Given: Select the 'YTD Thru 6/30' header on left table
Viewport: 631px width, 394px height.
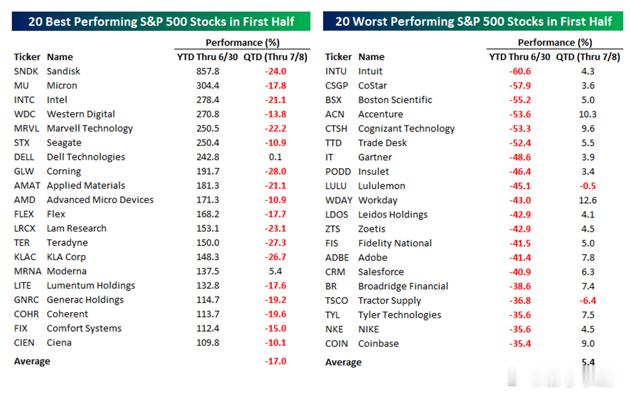Looking at the screenshot, I should [207, 57].
